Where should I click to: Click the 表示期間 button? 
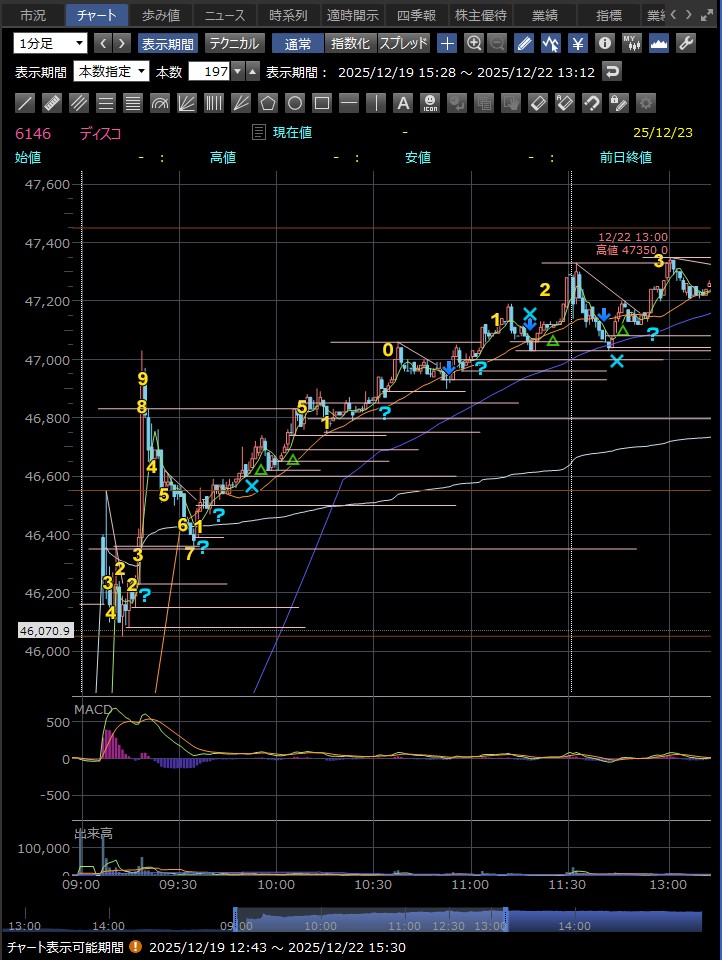tap(167, 43)
